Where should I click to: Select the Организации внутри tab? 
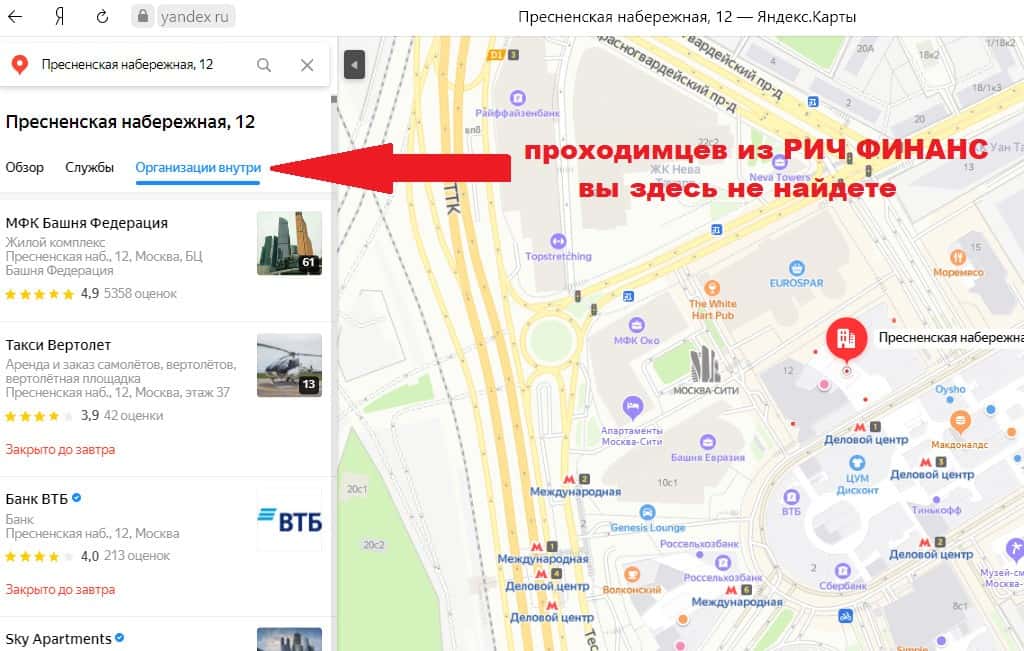198,167
